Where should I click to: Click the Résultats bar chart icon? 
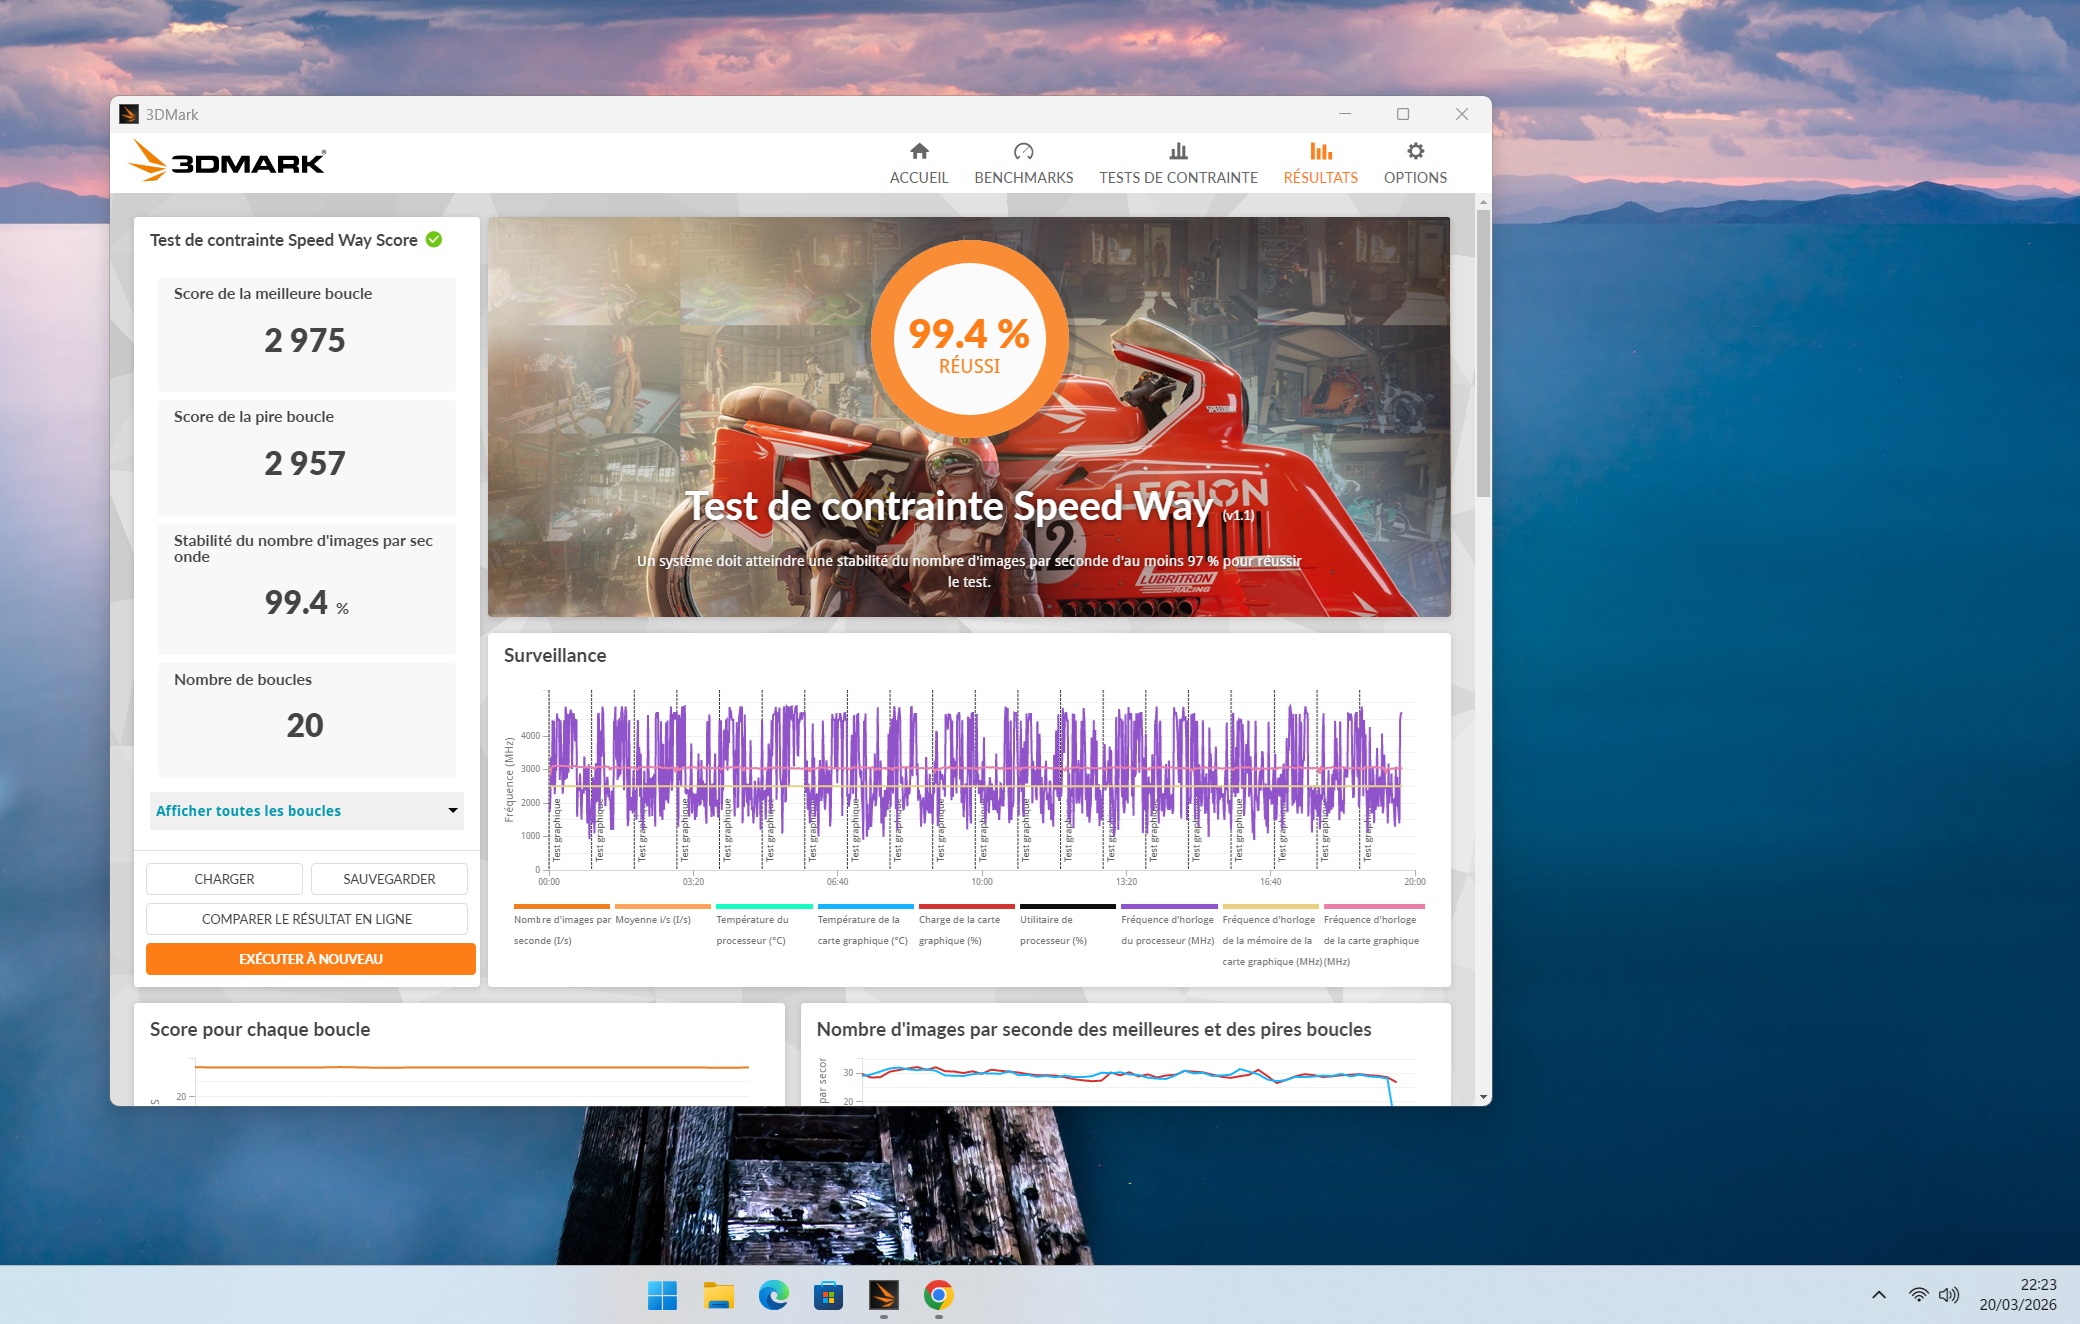1320,152
